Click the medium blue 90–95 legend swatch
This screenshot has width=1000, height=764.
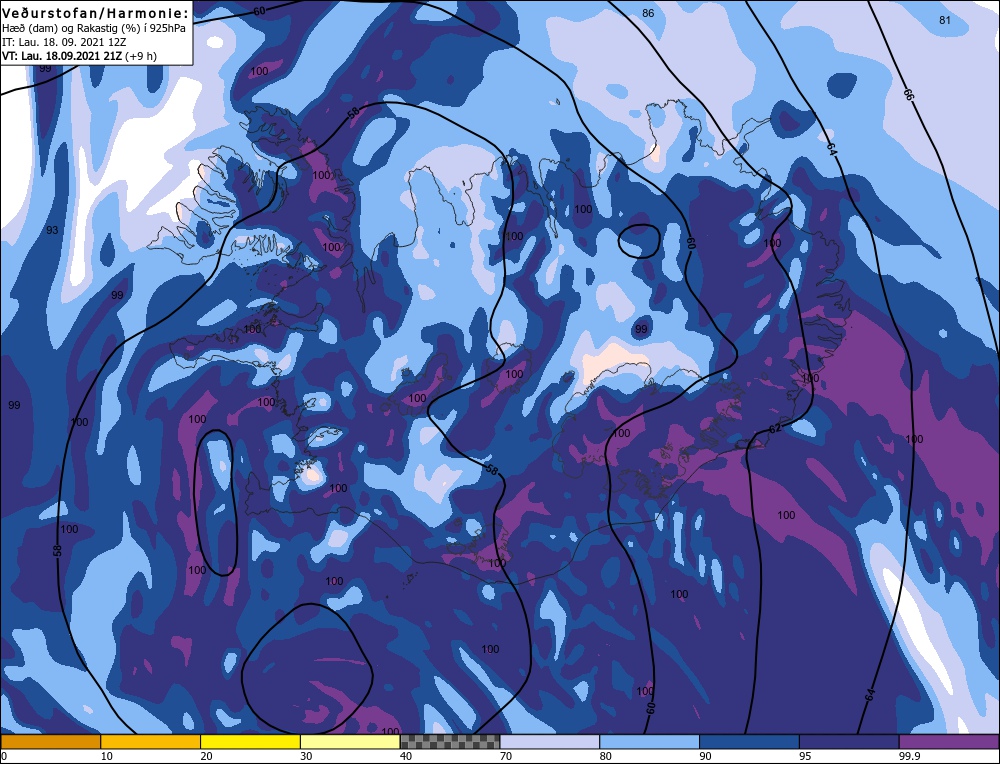click(x=749, y=741)
